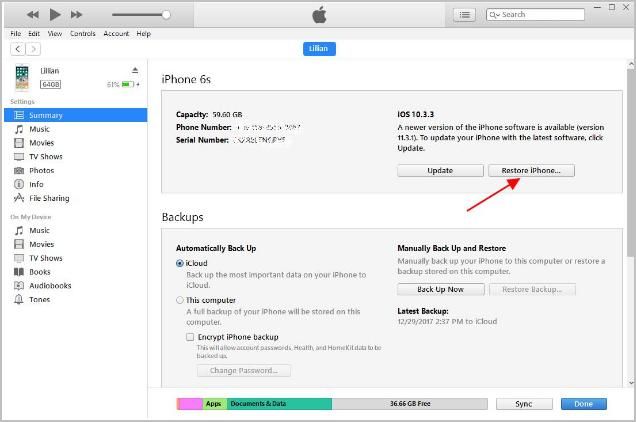
Task: Open the Lillian device tab
Action: point(319,49)
